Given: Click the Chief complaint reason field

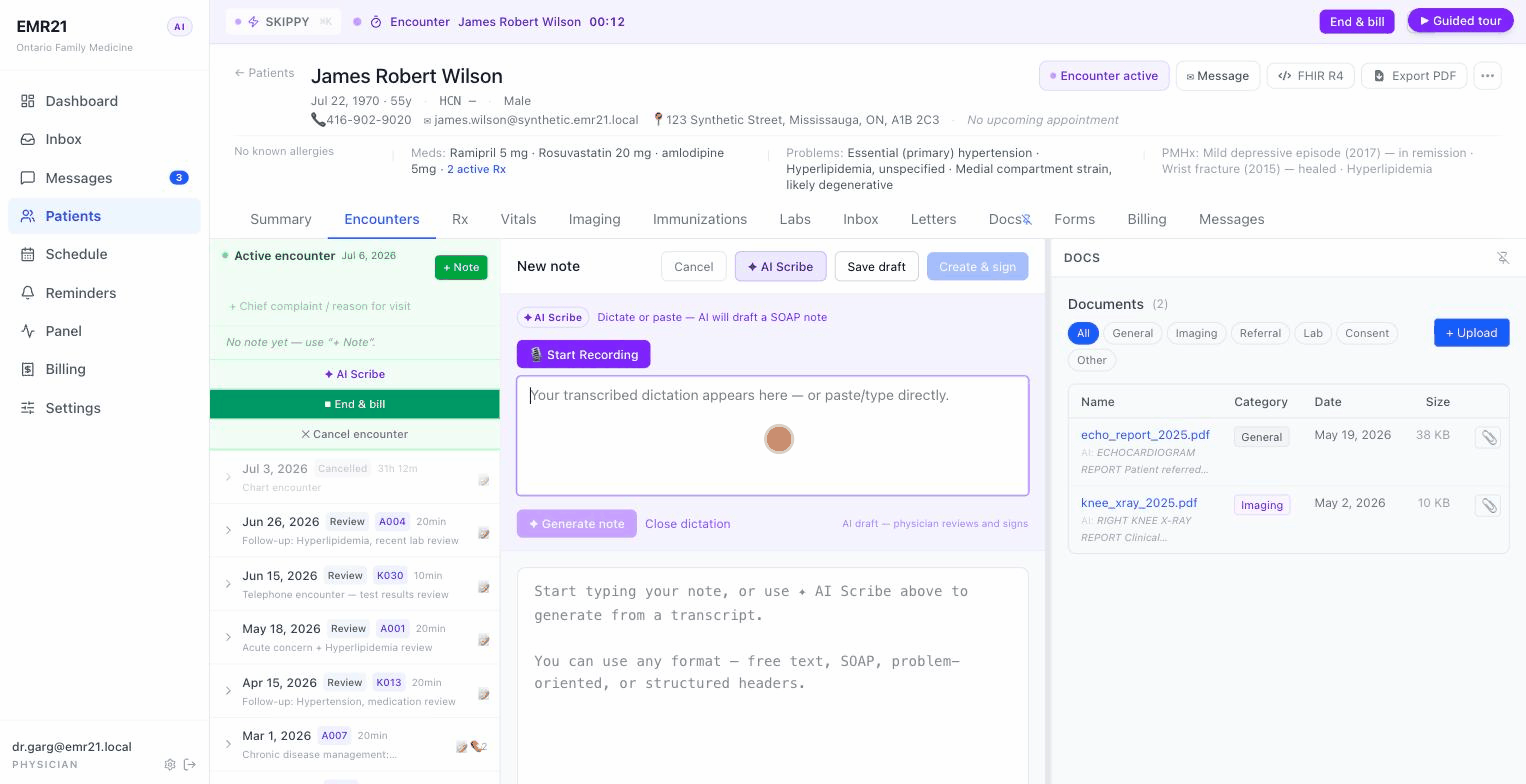Looking at the screenshot, I should coord(354,306).
